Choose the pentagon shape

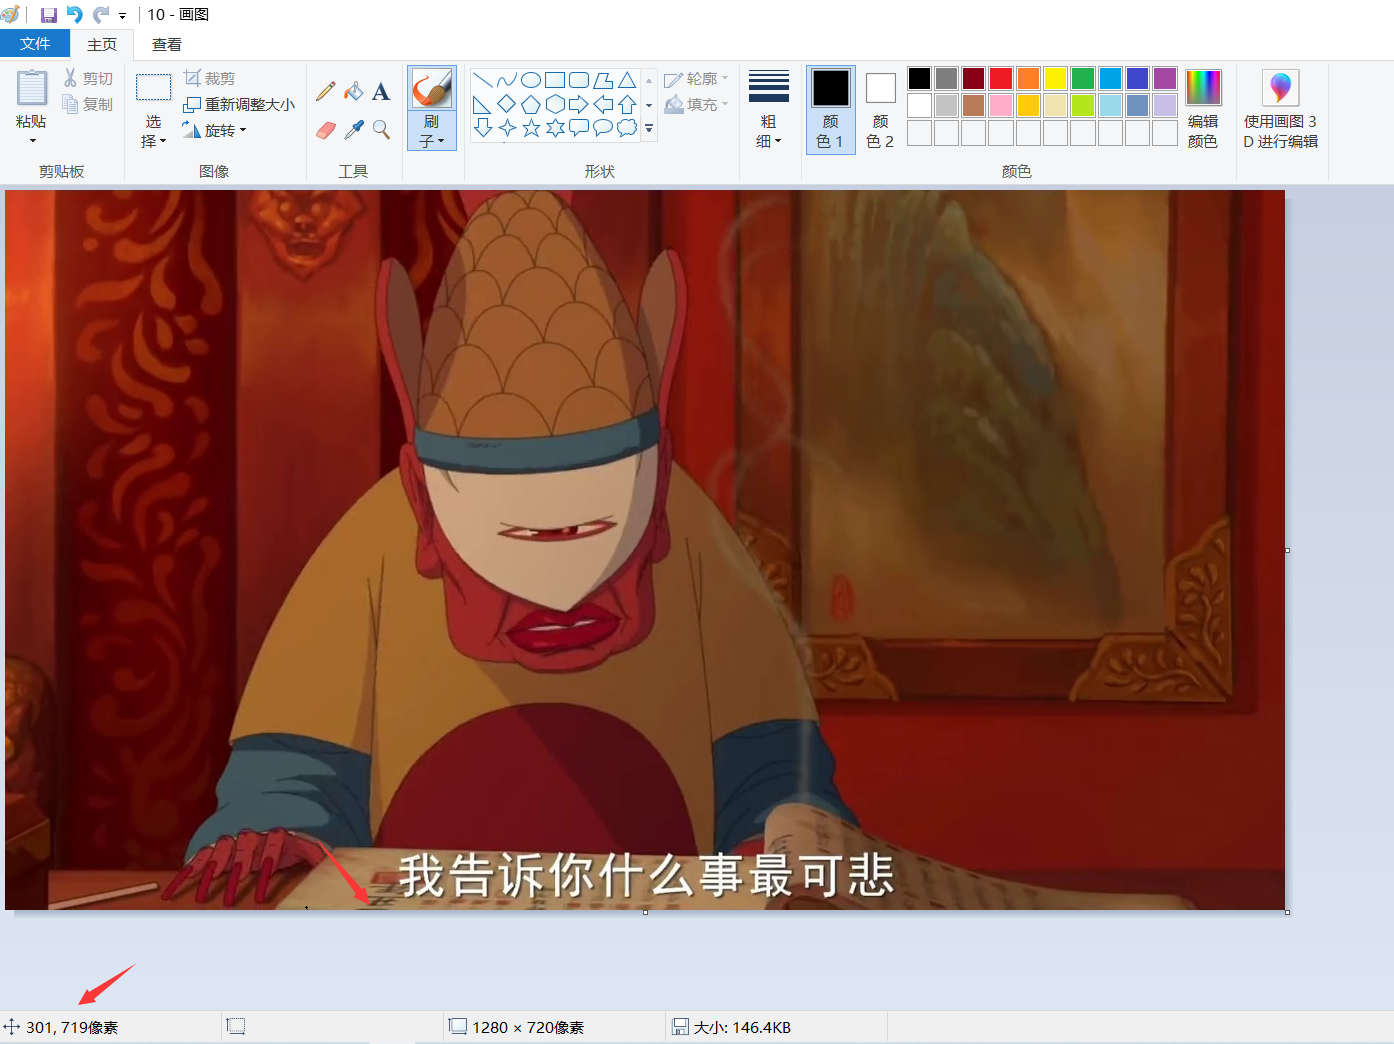point(531,104)
